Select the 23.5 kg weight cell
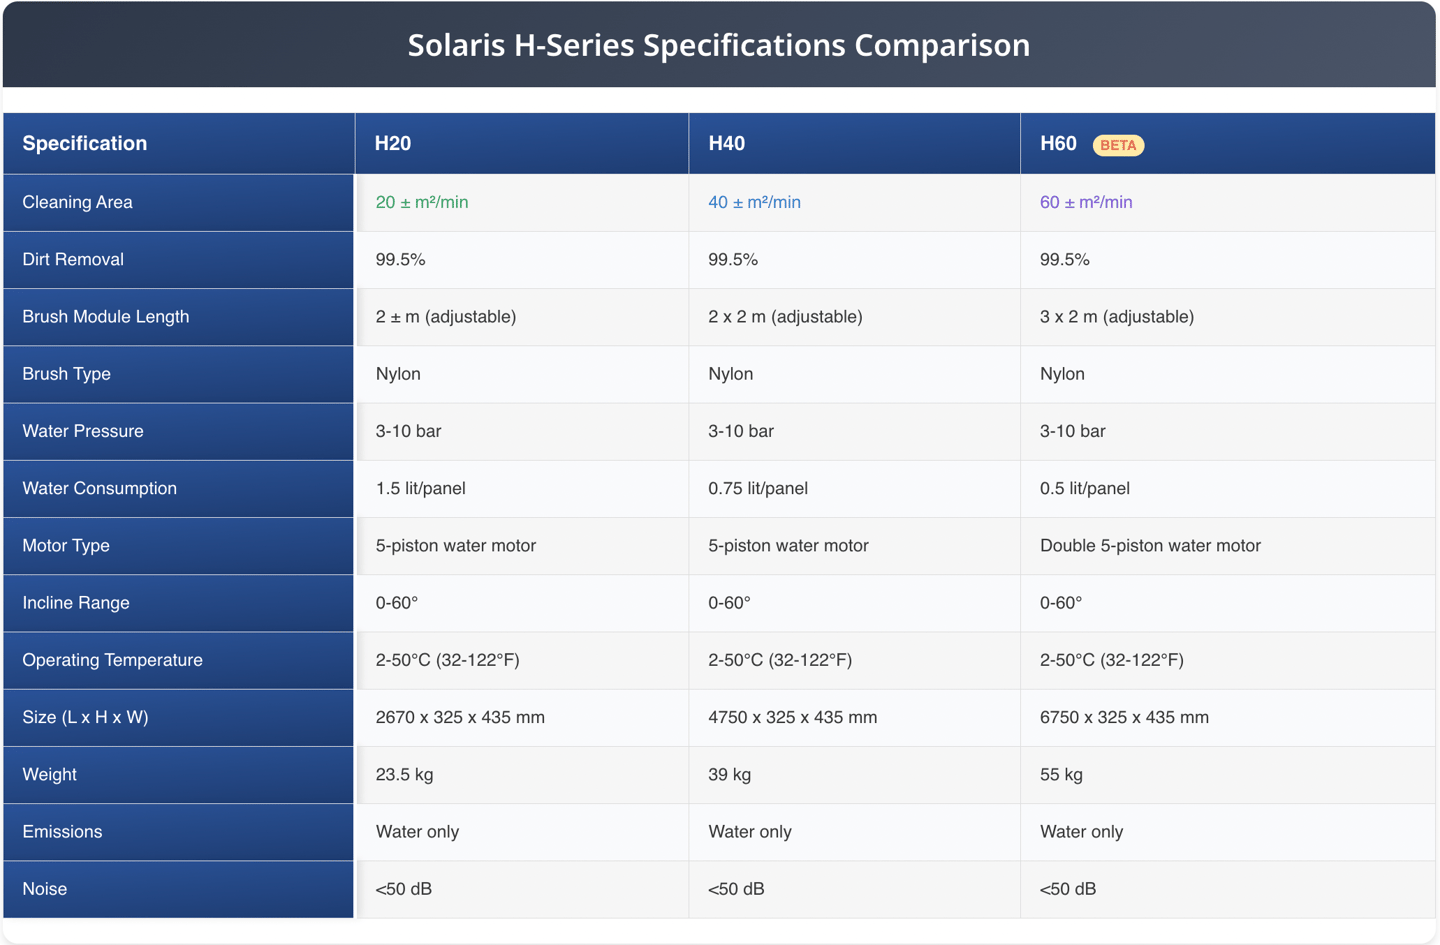This screenshot has height=945, width=1440. [404, 775]
